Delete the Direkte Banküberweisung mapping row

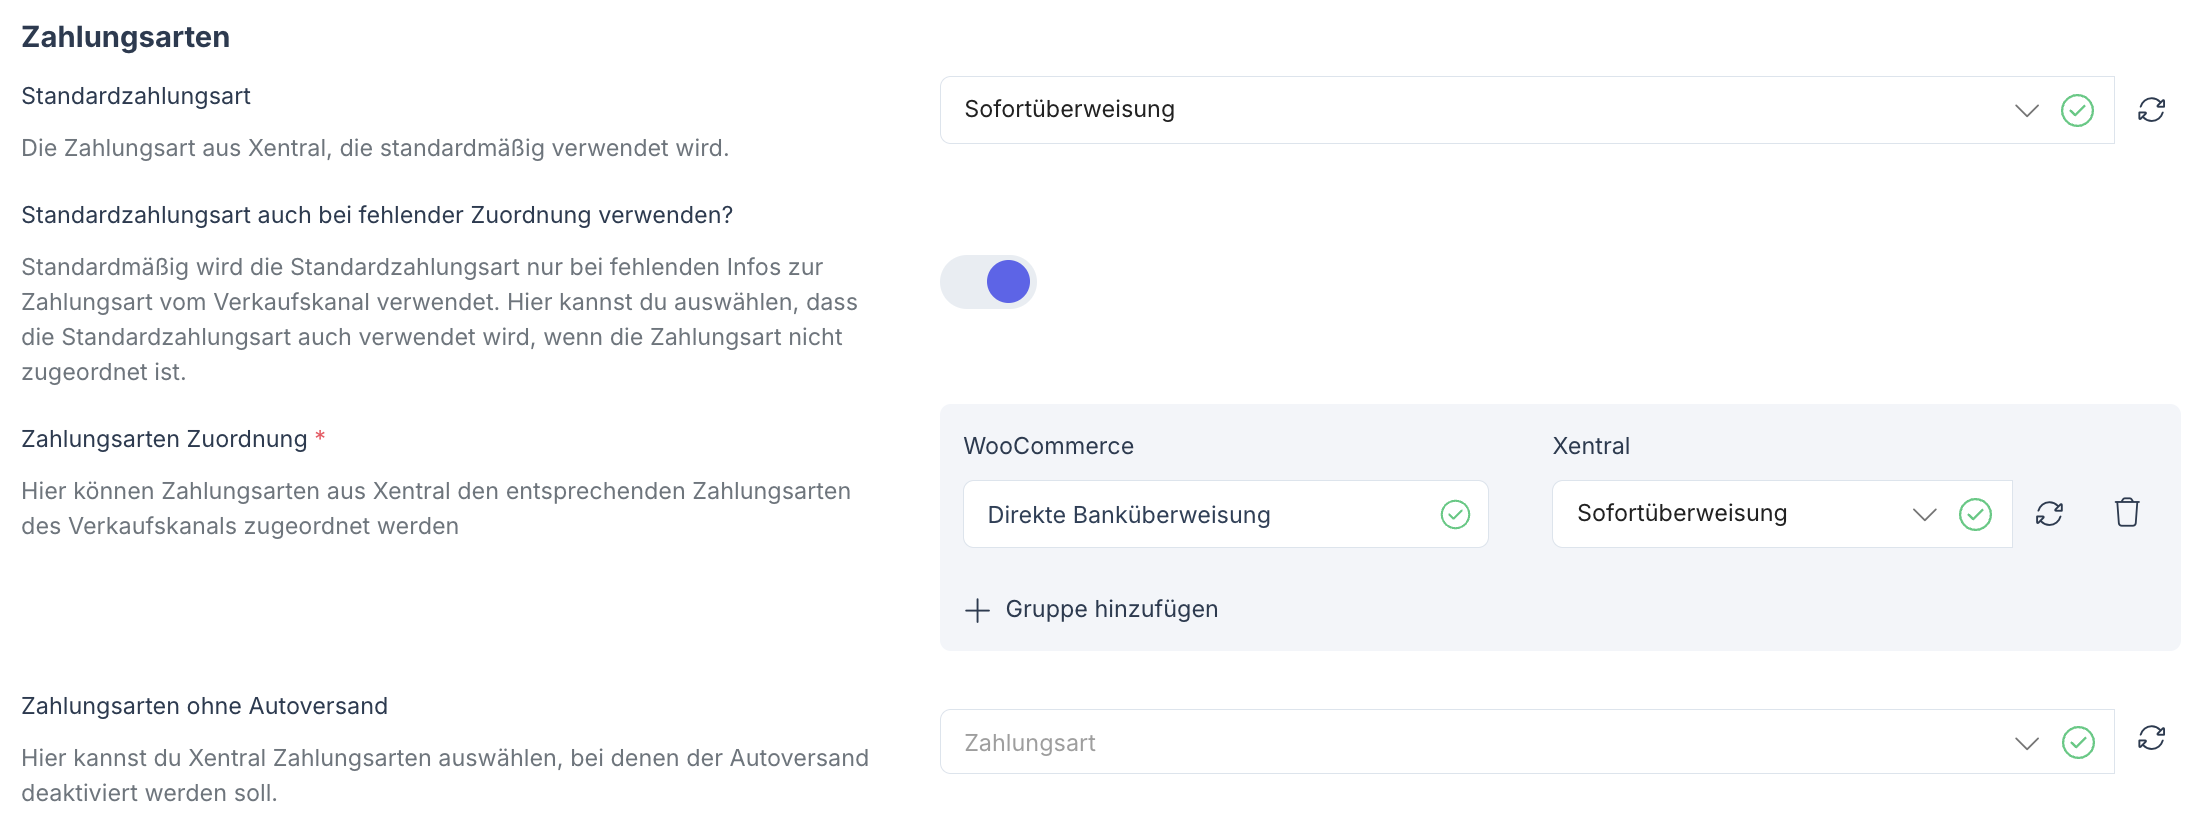tap(2127, 513)
